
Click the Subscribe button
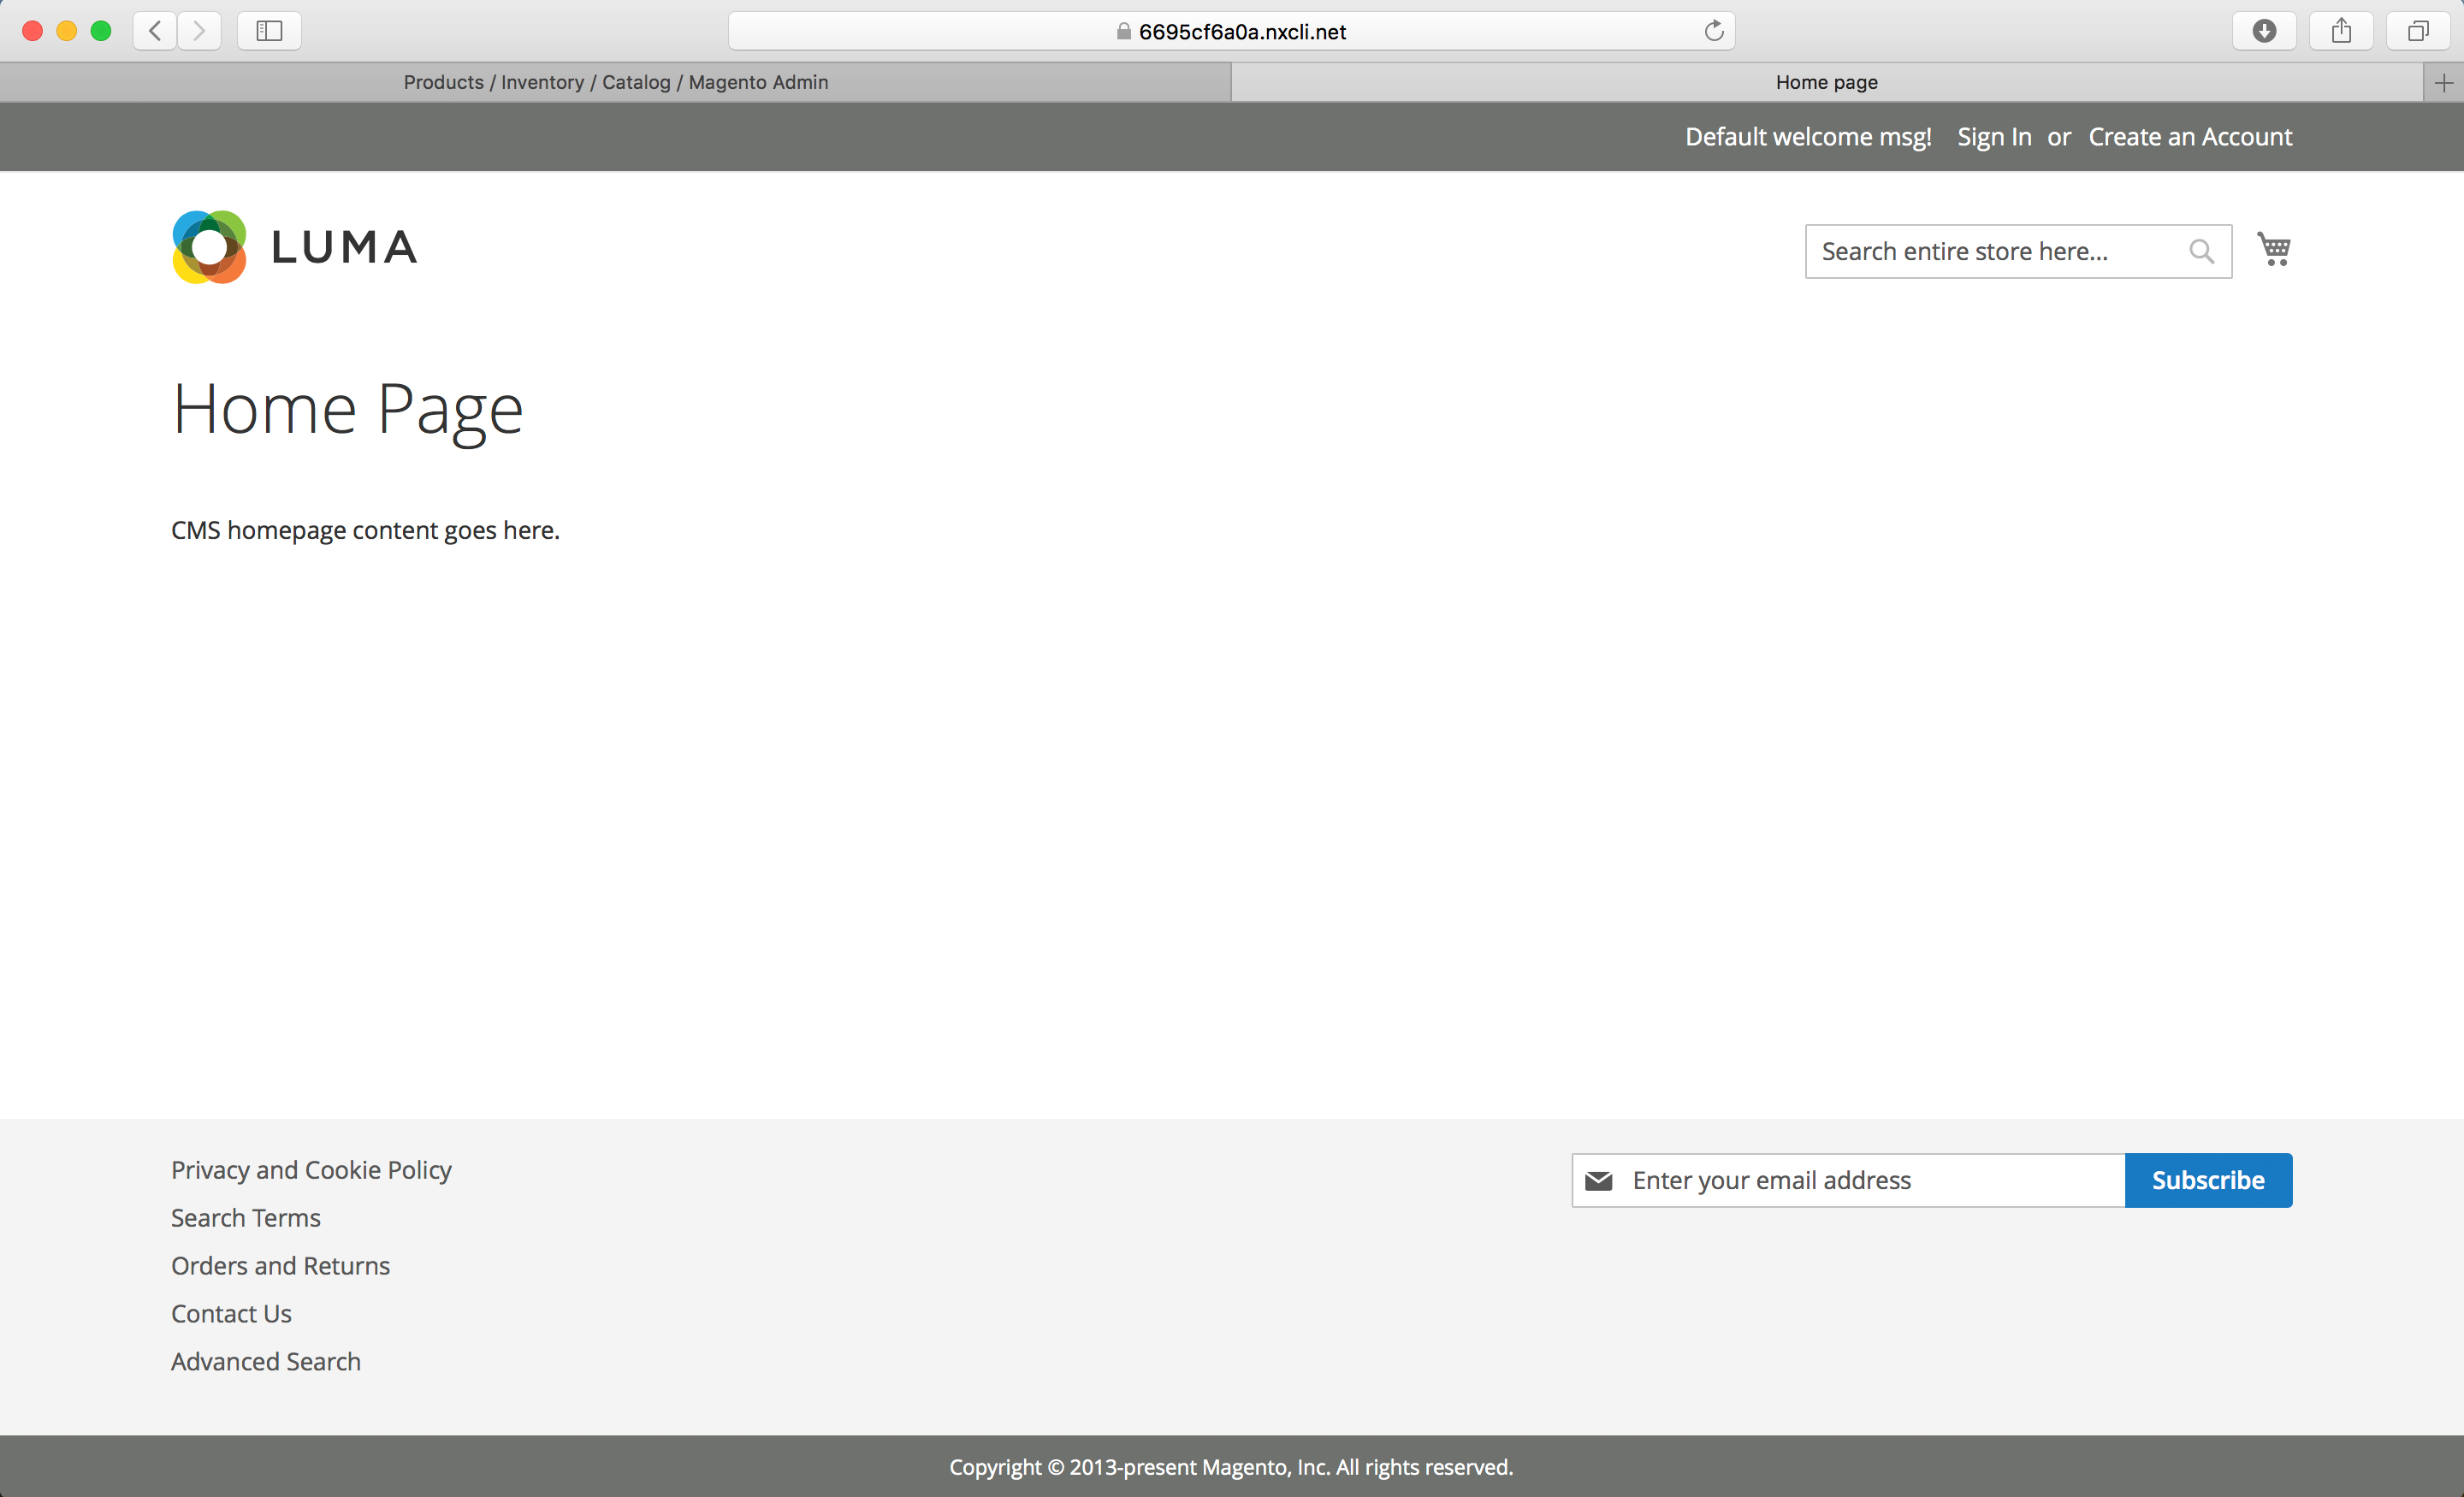pyautogui.click(x=2208, y=1181)
